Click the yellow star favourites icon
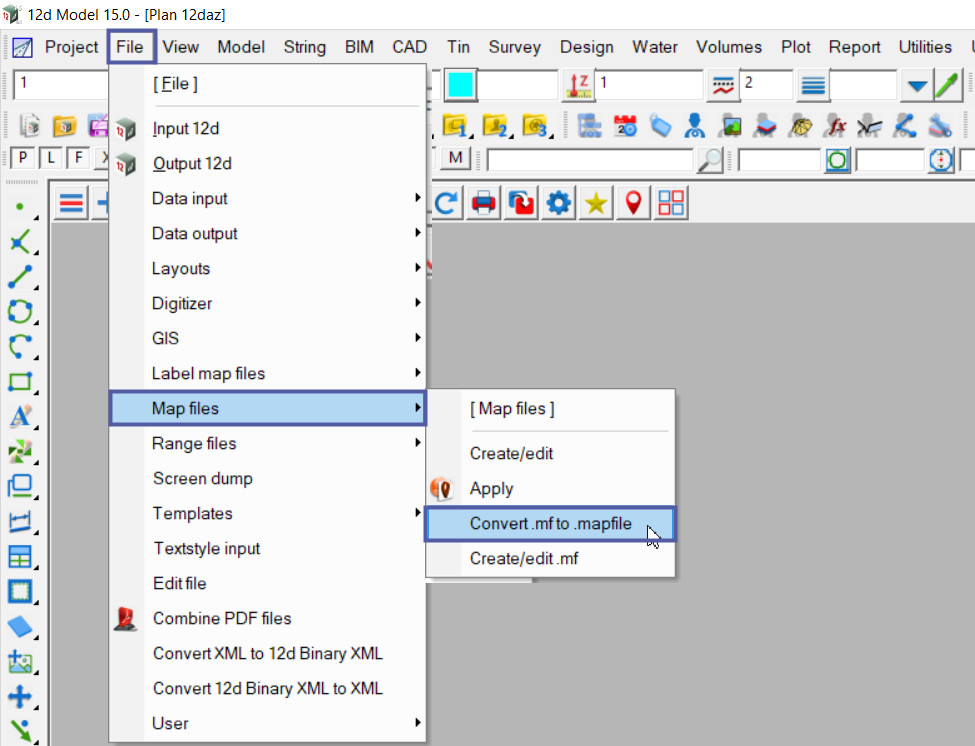This screenshot has width=975, height=746. point(596,203)
